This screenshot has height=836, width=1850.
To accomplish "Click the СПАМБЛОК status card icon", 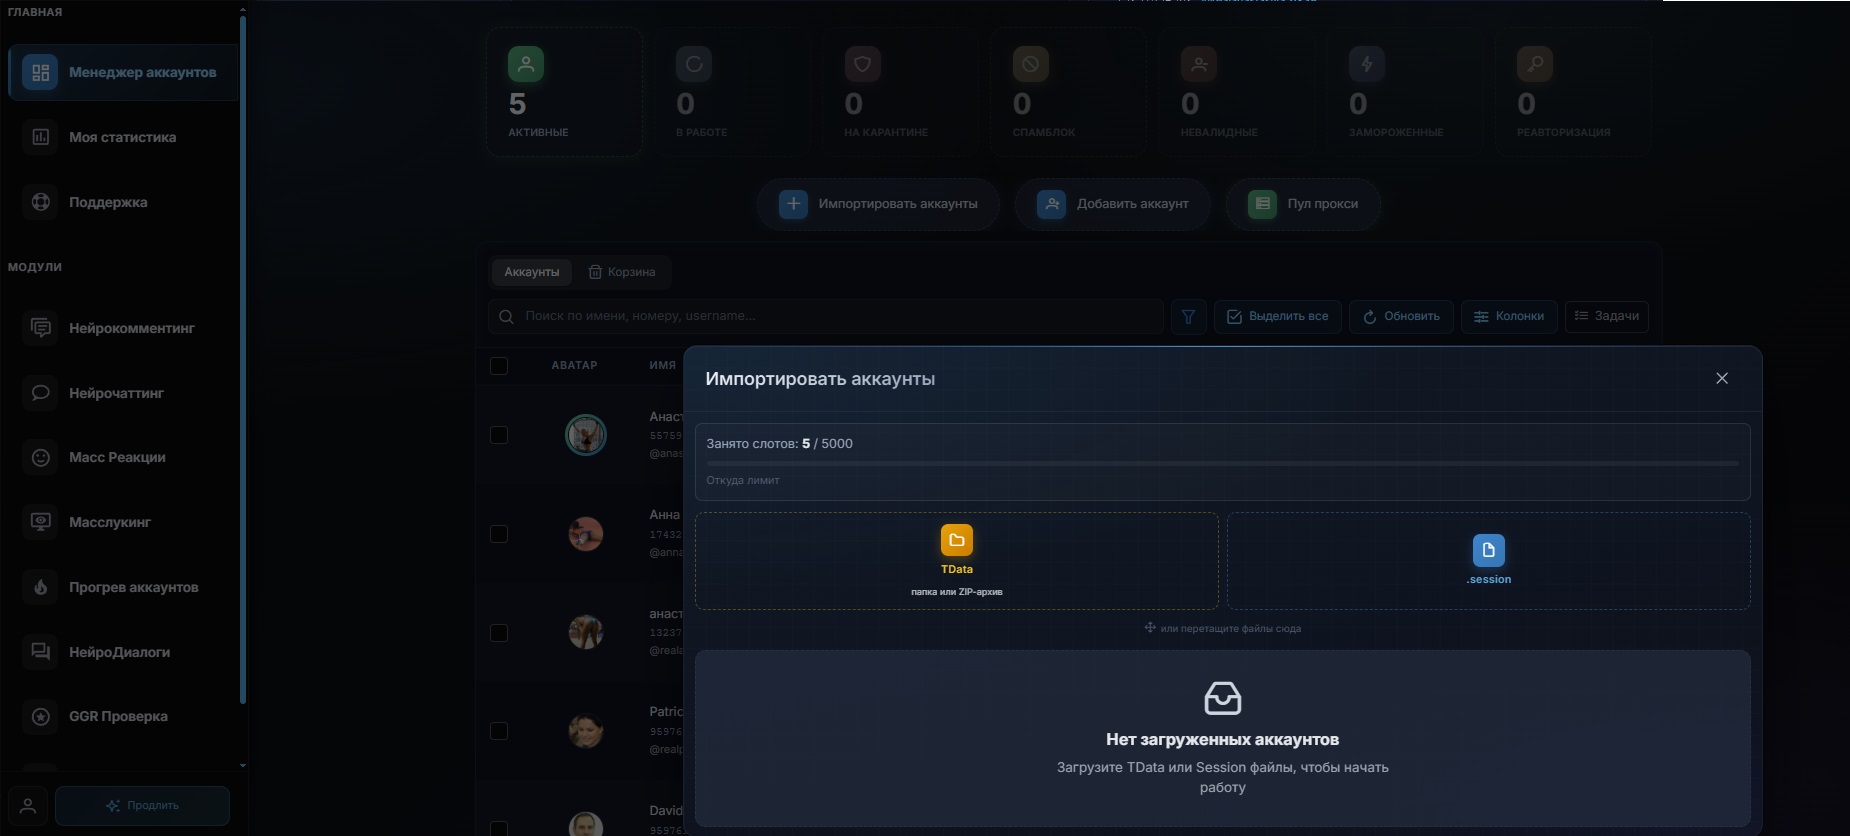I will click(x=1030, y=64).
